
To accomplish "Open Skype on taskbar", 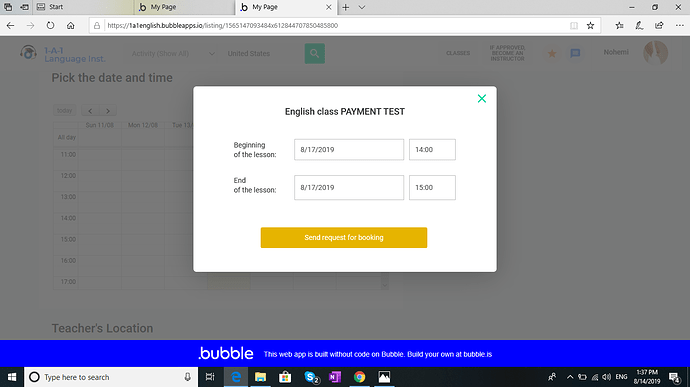I will (x=311, y=377).
